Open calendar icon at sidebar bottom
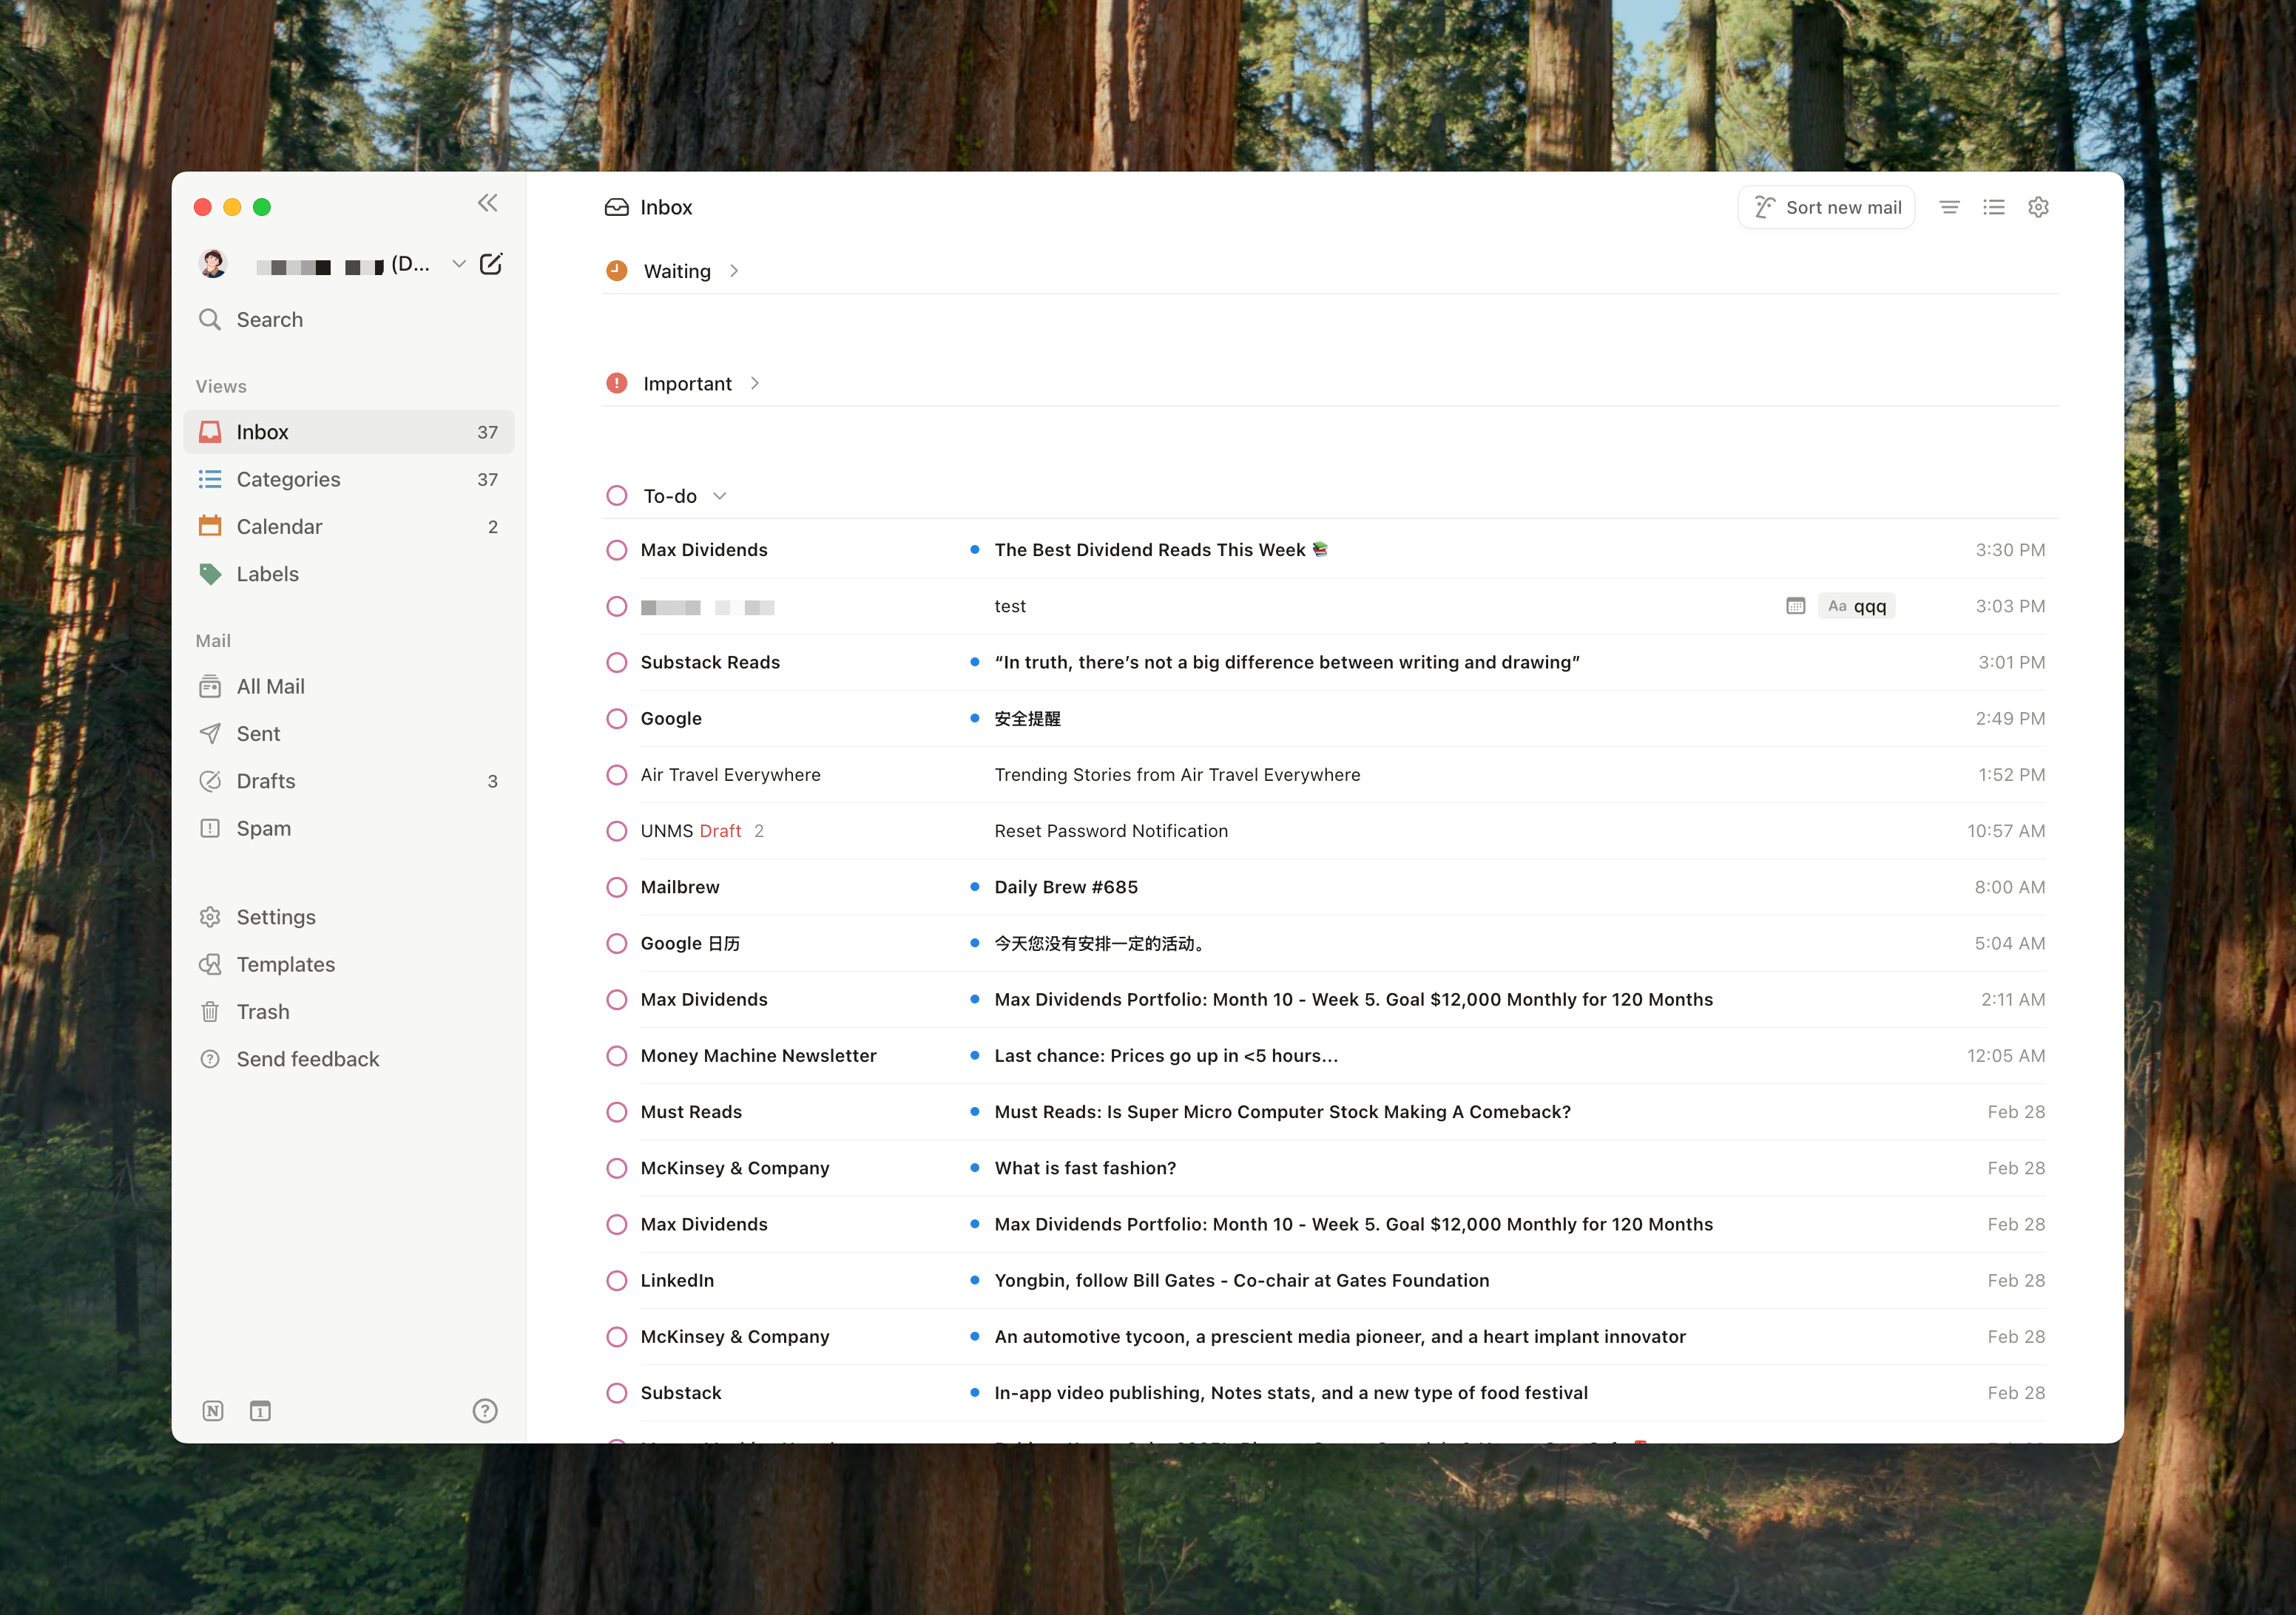The width and height of the screenshot is (2296, 1615). [260, 1411]
